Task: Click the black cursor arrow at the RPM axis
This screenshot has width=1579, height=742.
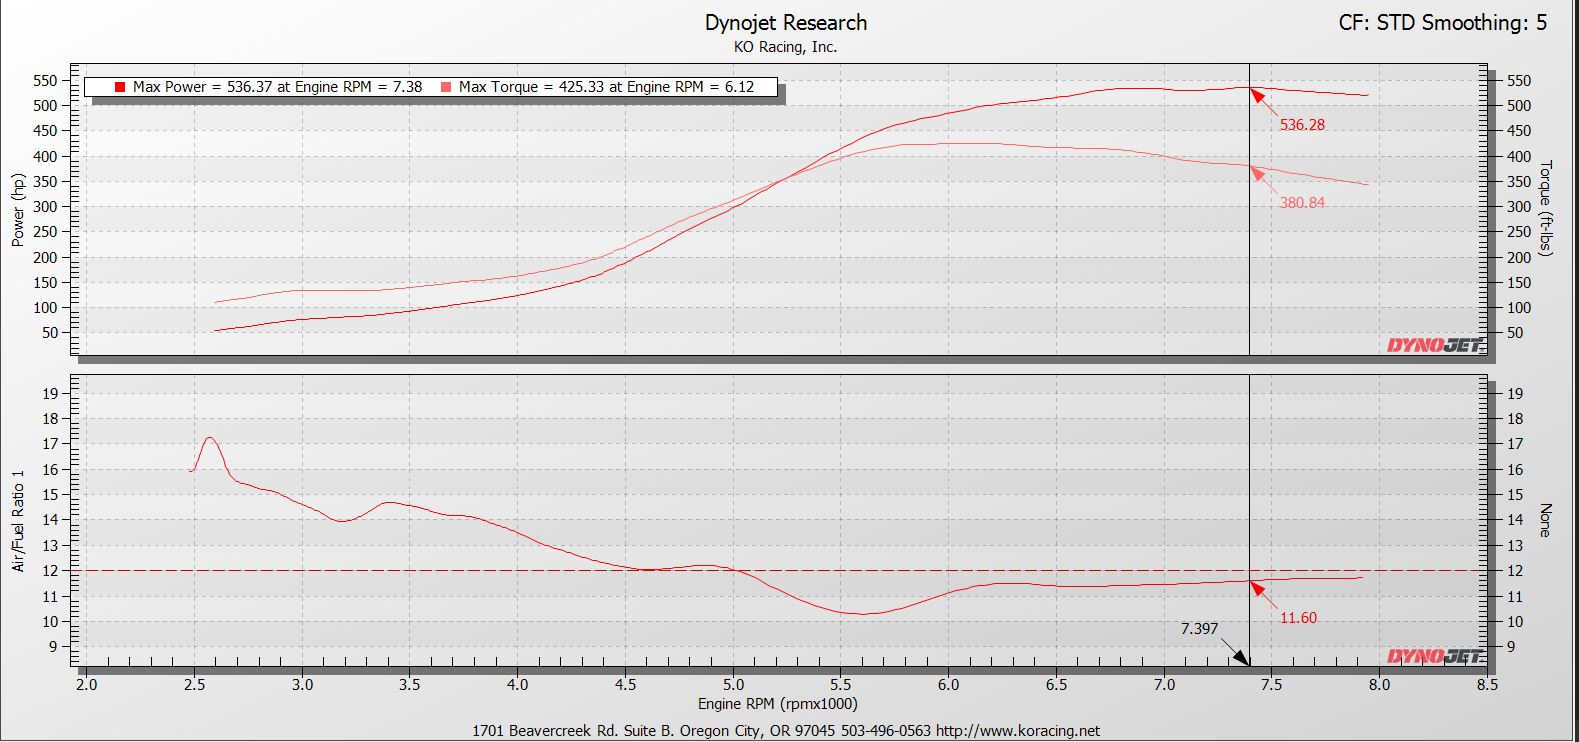Action: [x=1238, y=656]
